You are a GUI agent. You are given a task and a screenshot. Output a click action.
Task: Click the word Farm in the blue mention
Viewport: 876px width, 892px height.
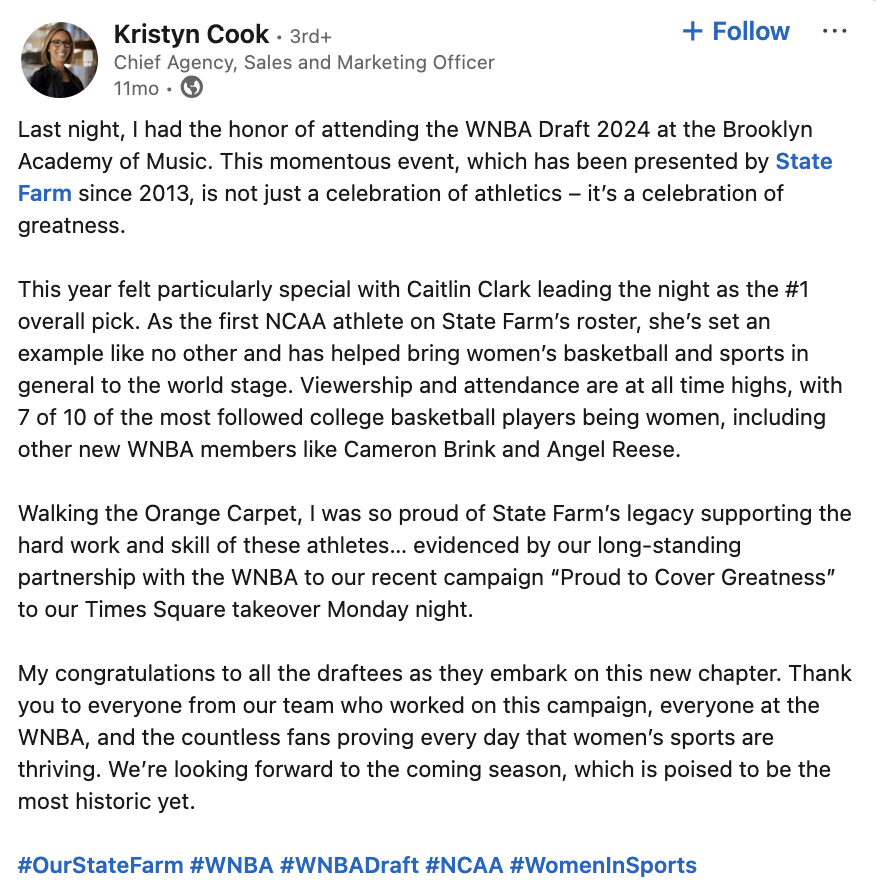pos(45,193)
